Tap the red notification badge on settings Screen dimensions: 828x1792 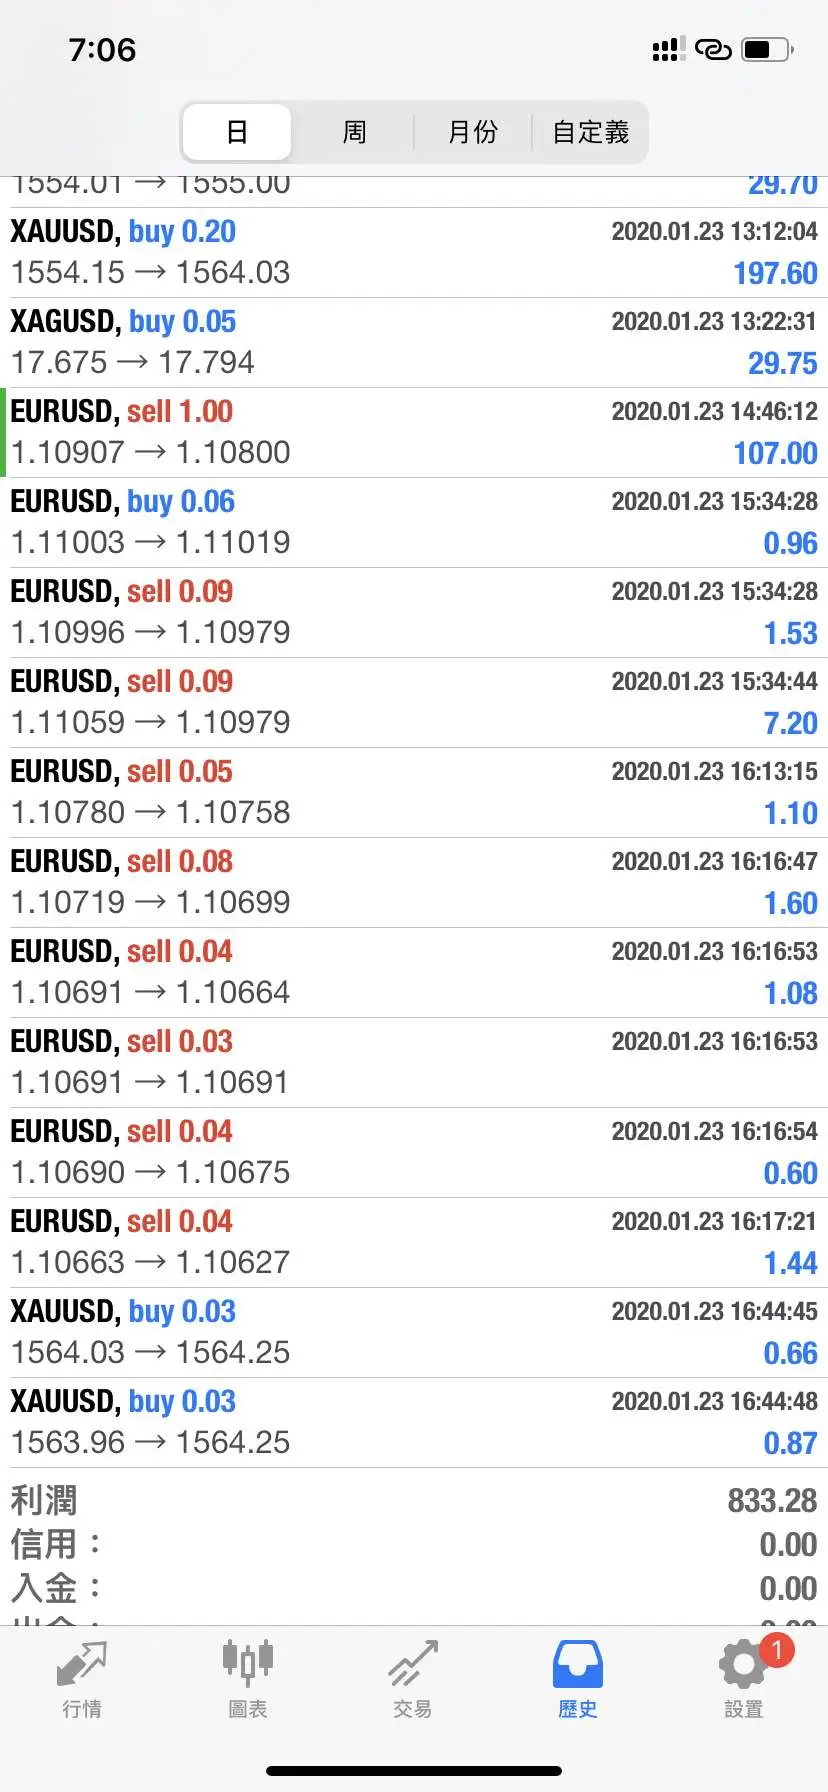[x=776, y=1650]
